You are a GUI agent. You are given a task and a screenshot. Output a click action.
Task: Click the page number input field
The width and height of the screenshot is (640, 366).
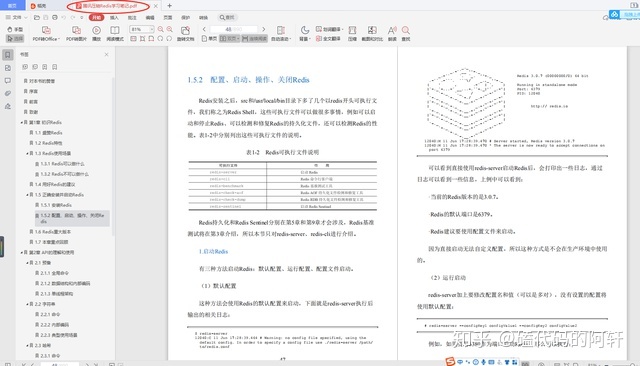click(234, 29)
